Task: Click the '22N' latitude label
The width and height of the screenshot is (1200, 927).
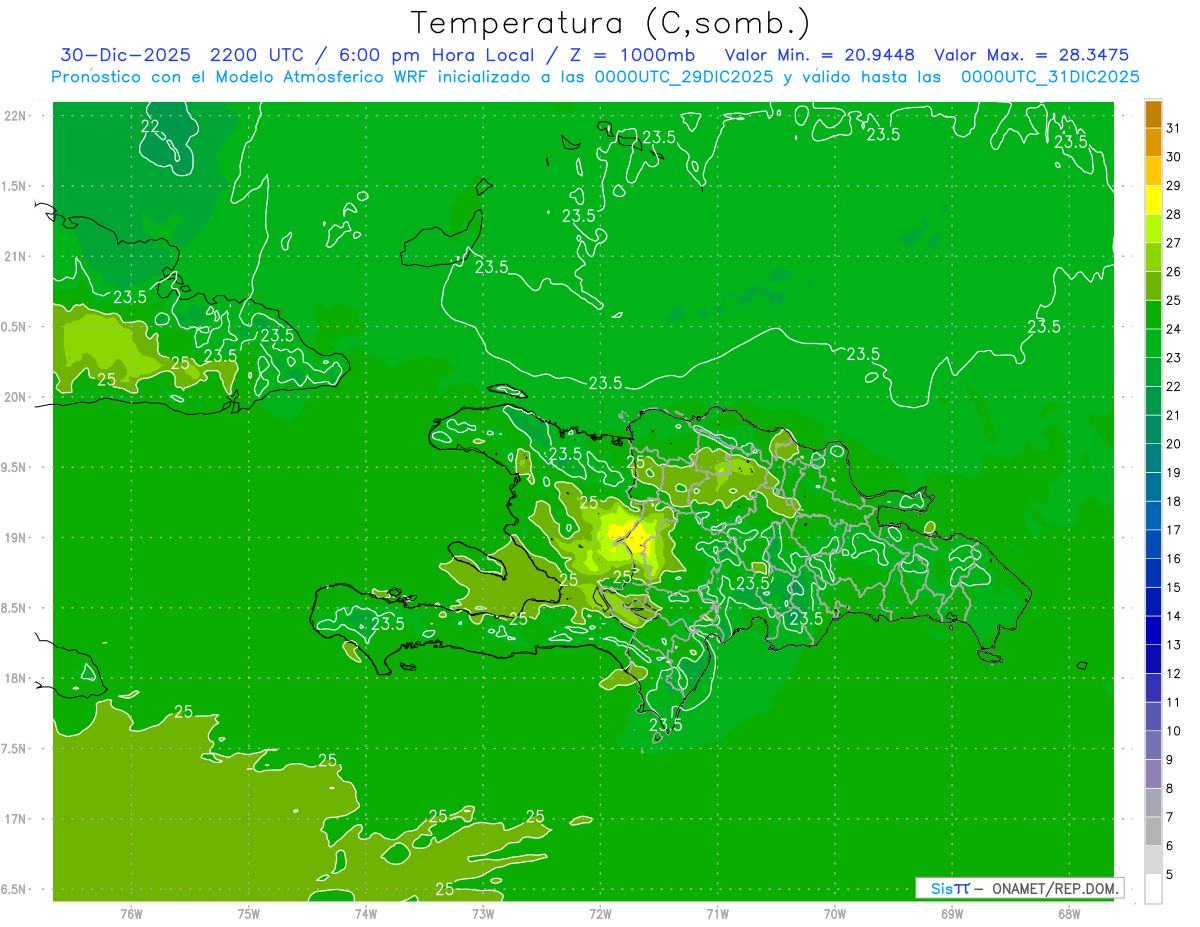Action: click(15, 116)
